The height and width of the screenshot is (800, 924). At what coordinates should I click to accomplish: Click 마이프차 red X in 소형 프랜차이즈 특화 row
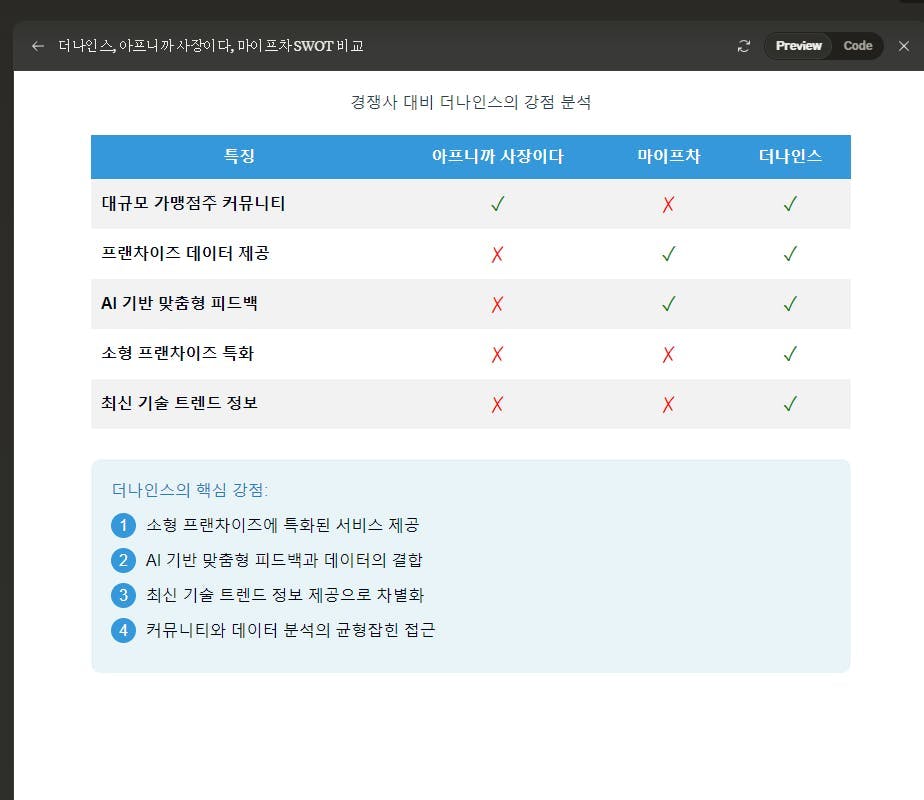pos(668,354)
